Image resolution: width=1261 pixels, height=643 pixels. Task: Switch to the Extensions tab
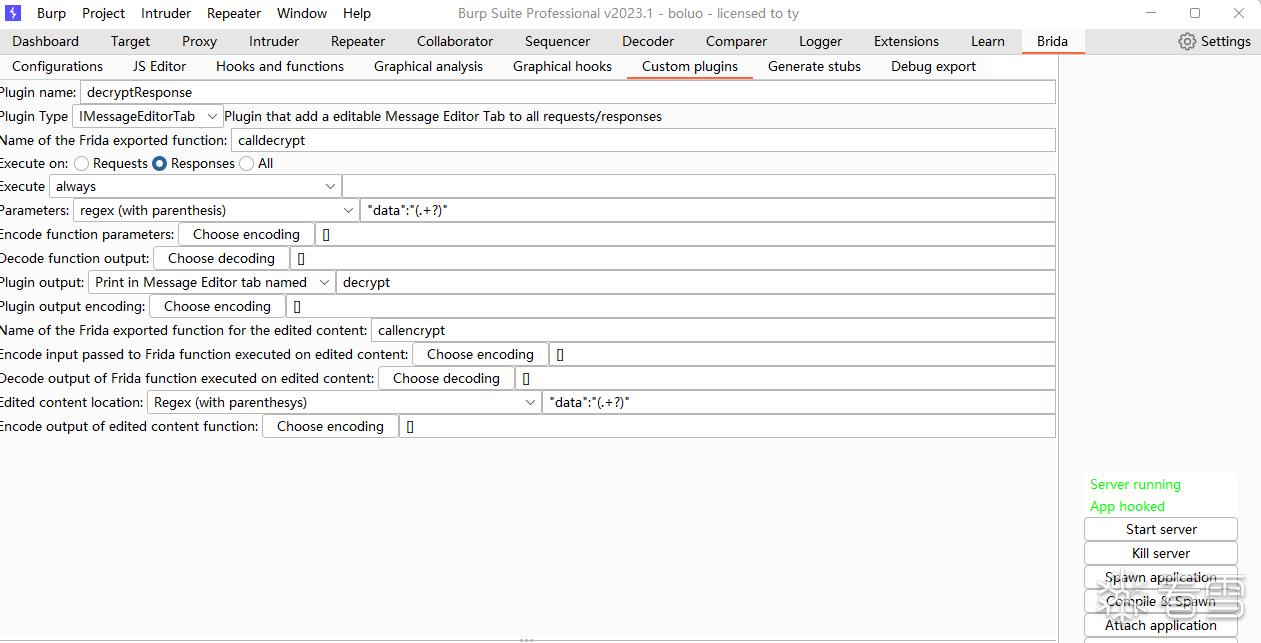pyautogui.click(x=906, y=41)
